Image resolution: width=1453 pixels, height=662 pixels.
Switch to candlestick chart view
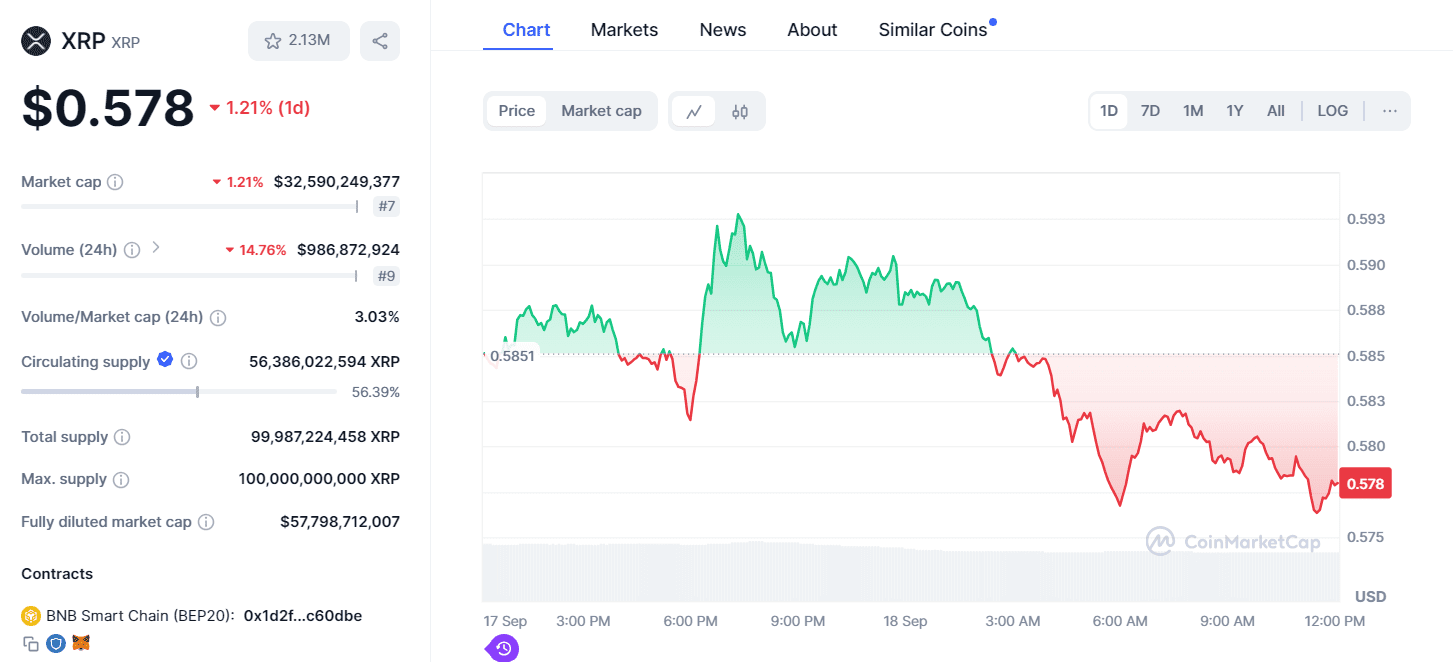pos(739,110)
